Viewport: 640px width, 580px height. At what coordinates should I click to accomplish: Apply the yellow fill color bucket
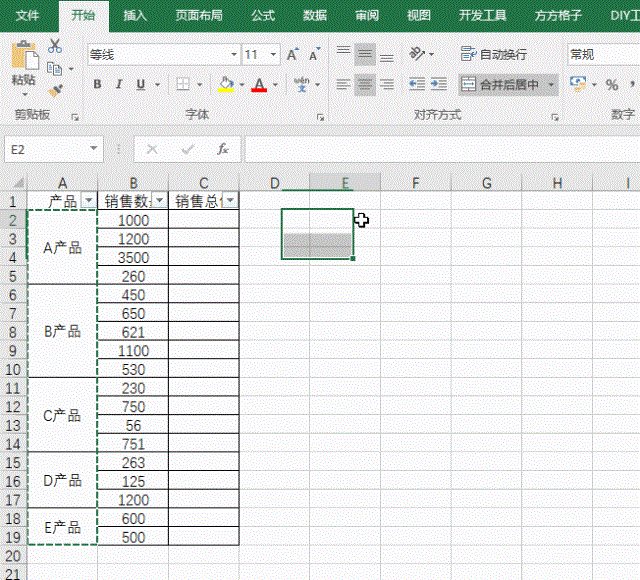225,85
